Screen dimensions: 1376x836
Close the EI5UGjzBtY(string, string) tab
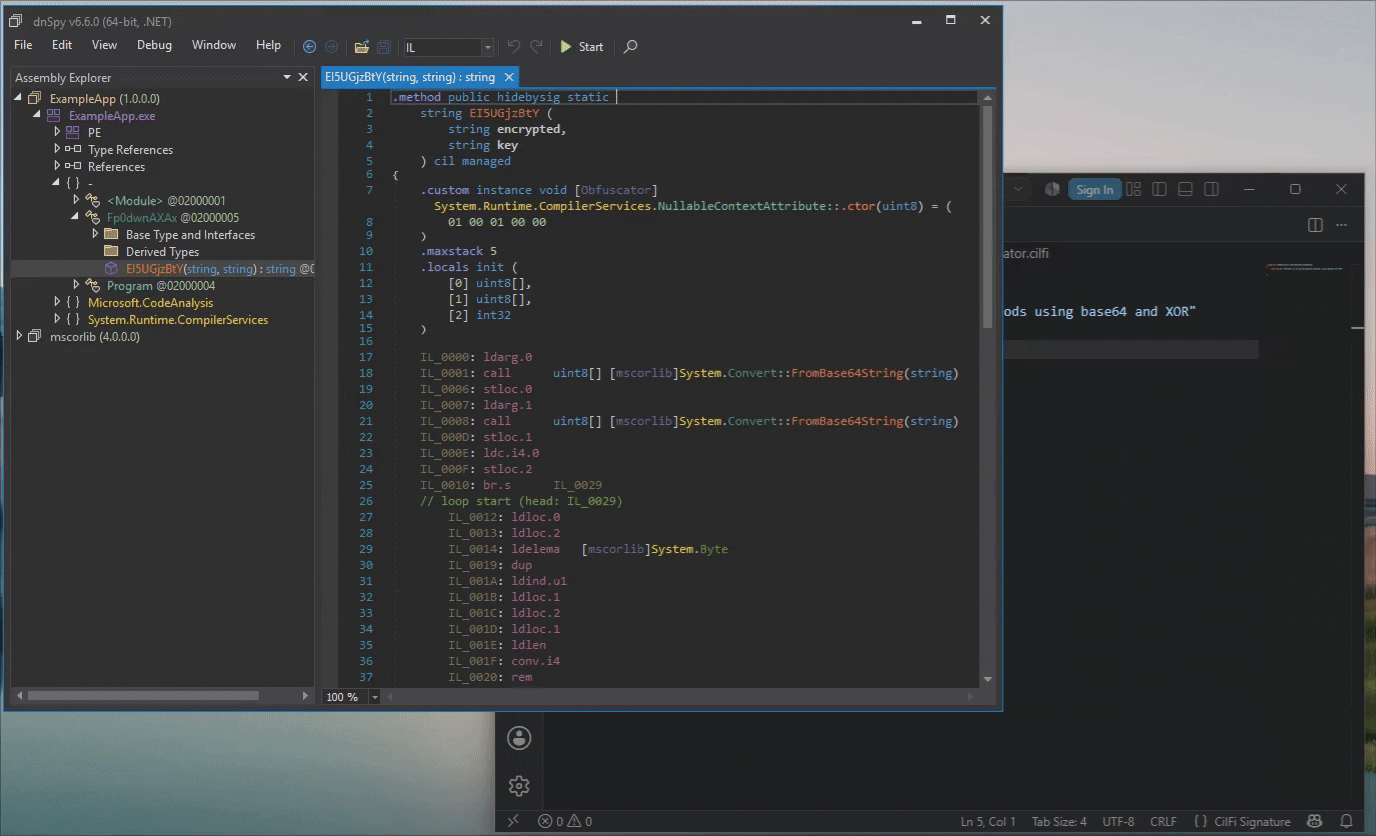click(x=509, y=77)
